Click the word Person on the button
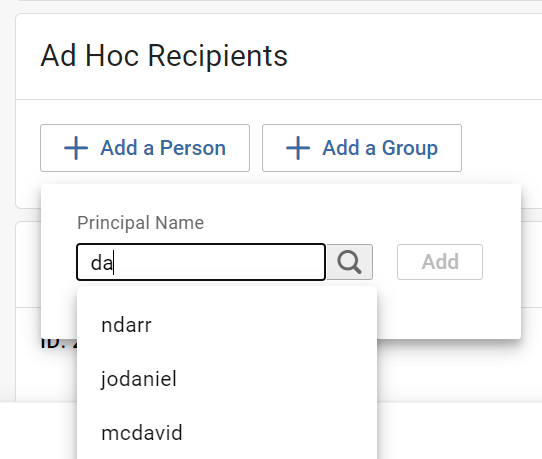 [x=193, y=148]
